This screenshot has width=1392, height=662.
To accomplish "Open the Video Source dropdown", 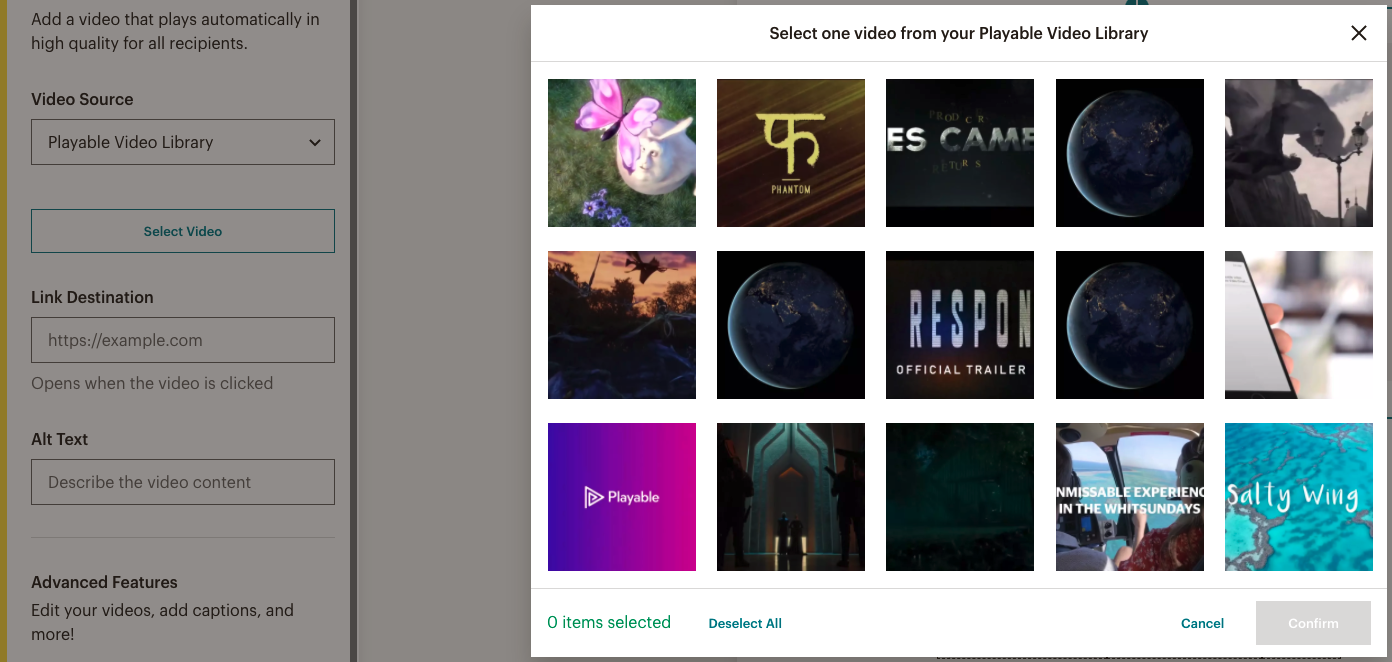I will click(183, 142).
